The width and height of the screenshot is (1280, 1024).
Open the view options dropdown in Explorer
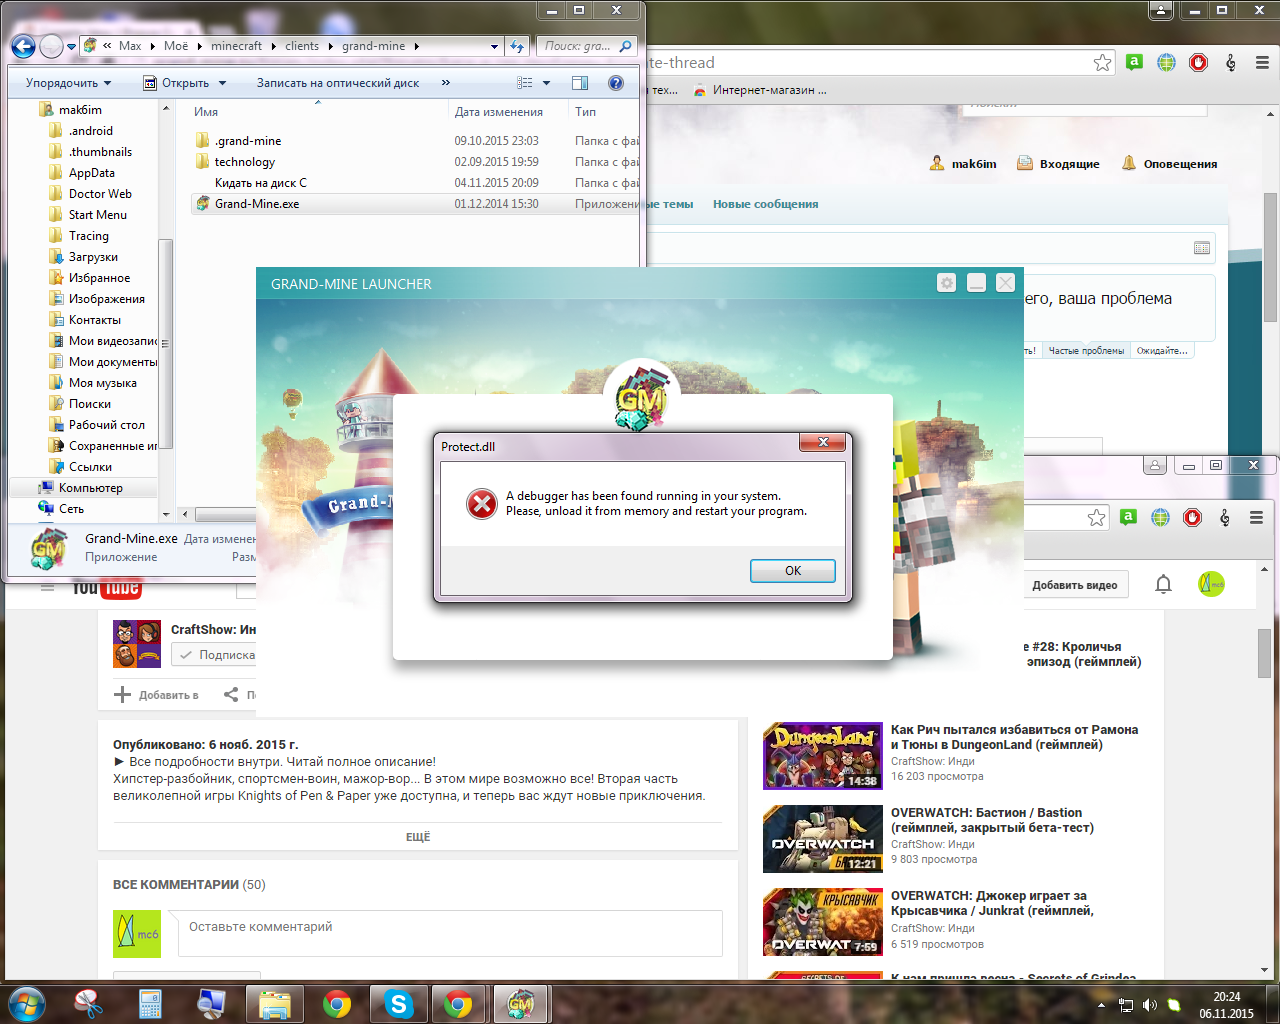(546, 83)
